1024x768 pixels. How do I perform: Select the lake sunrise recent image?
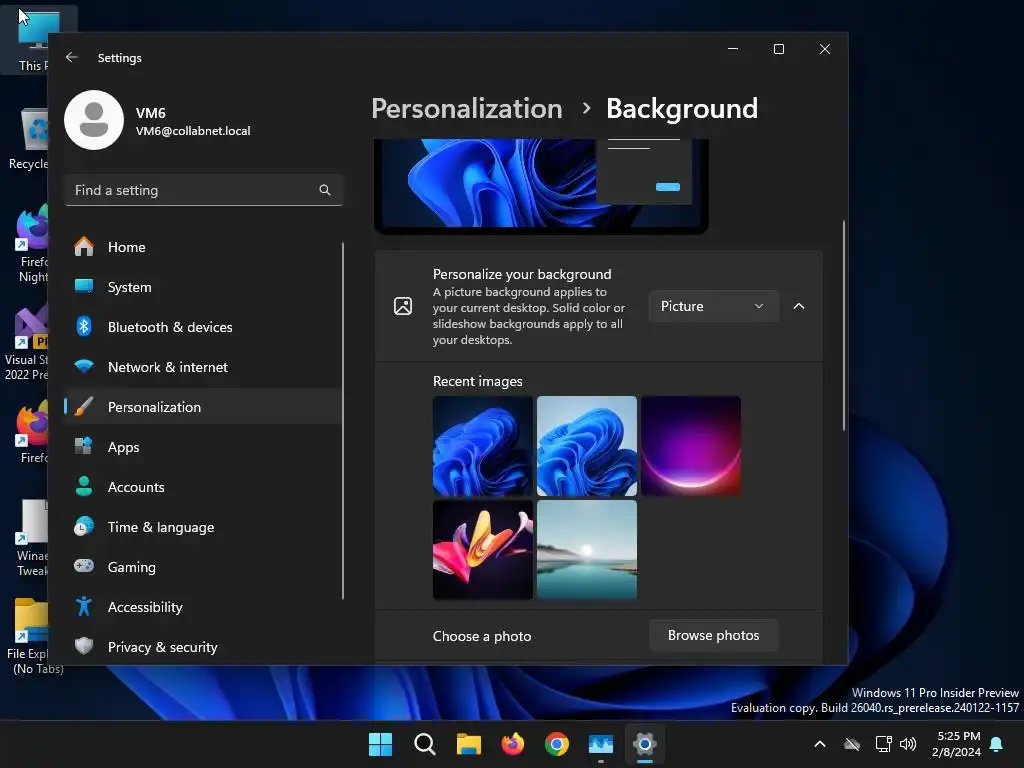click(x=586, y=550)
